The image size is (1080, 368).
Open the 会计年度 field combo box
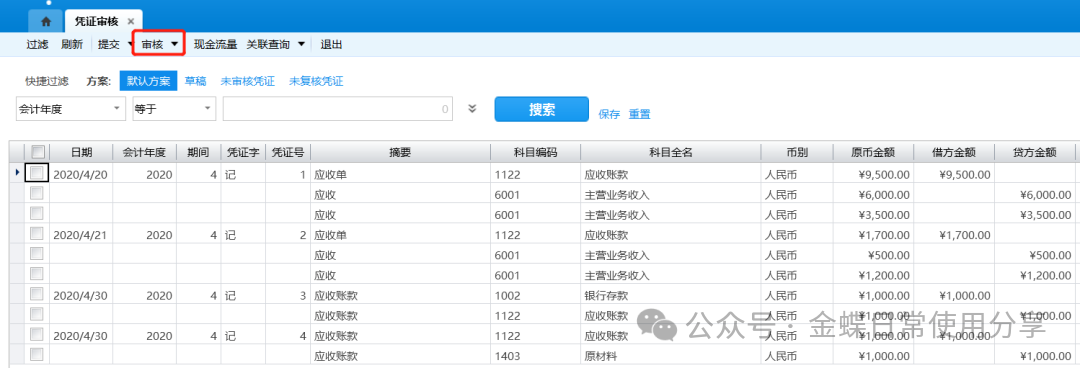pos(70,109)
